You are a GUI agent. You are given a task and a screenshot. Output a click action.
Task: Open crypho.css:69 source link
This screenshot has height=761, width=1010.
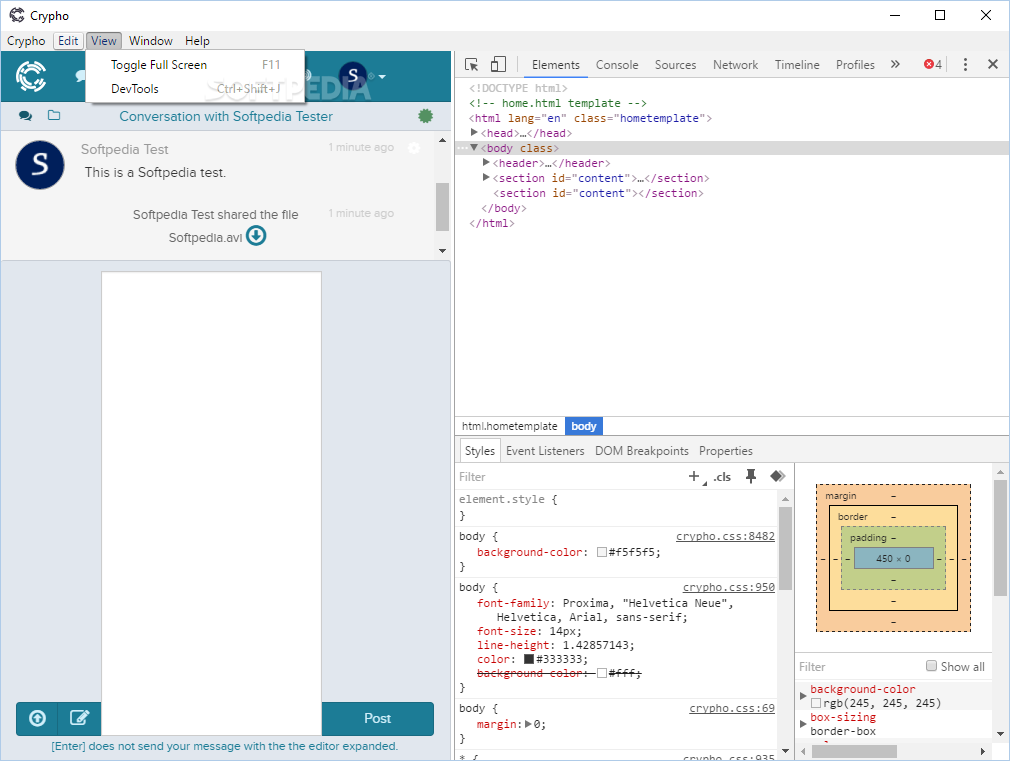pos(732,708)
